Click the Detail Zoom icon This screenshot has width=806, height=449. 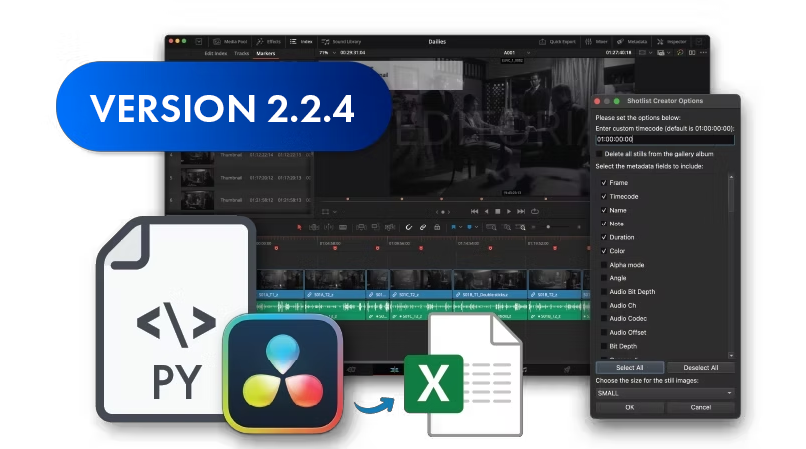507,227
